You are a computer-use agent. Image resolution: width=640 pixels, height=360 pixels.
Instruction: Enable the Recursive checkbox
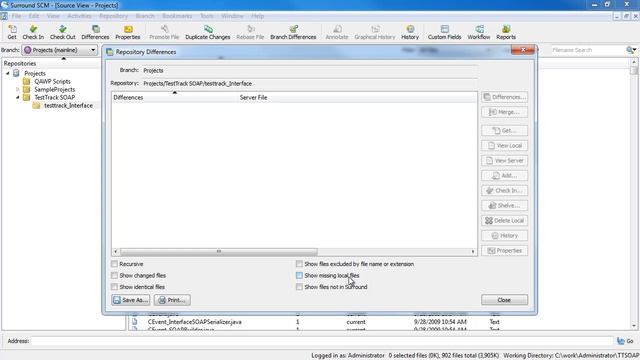(114, 264)
